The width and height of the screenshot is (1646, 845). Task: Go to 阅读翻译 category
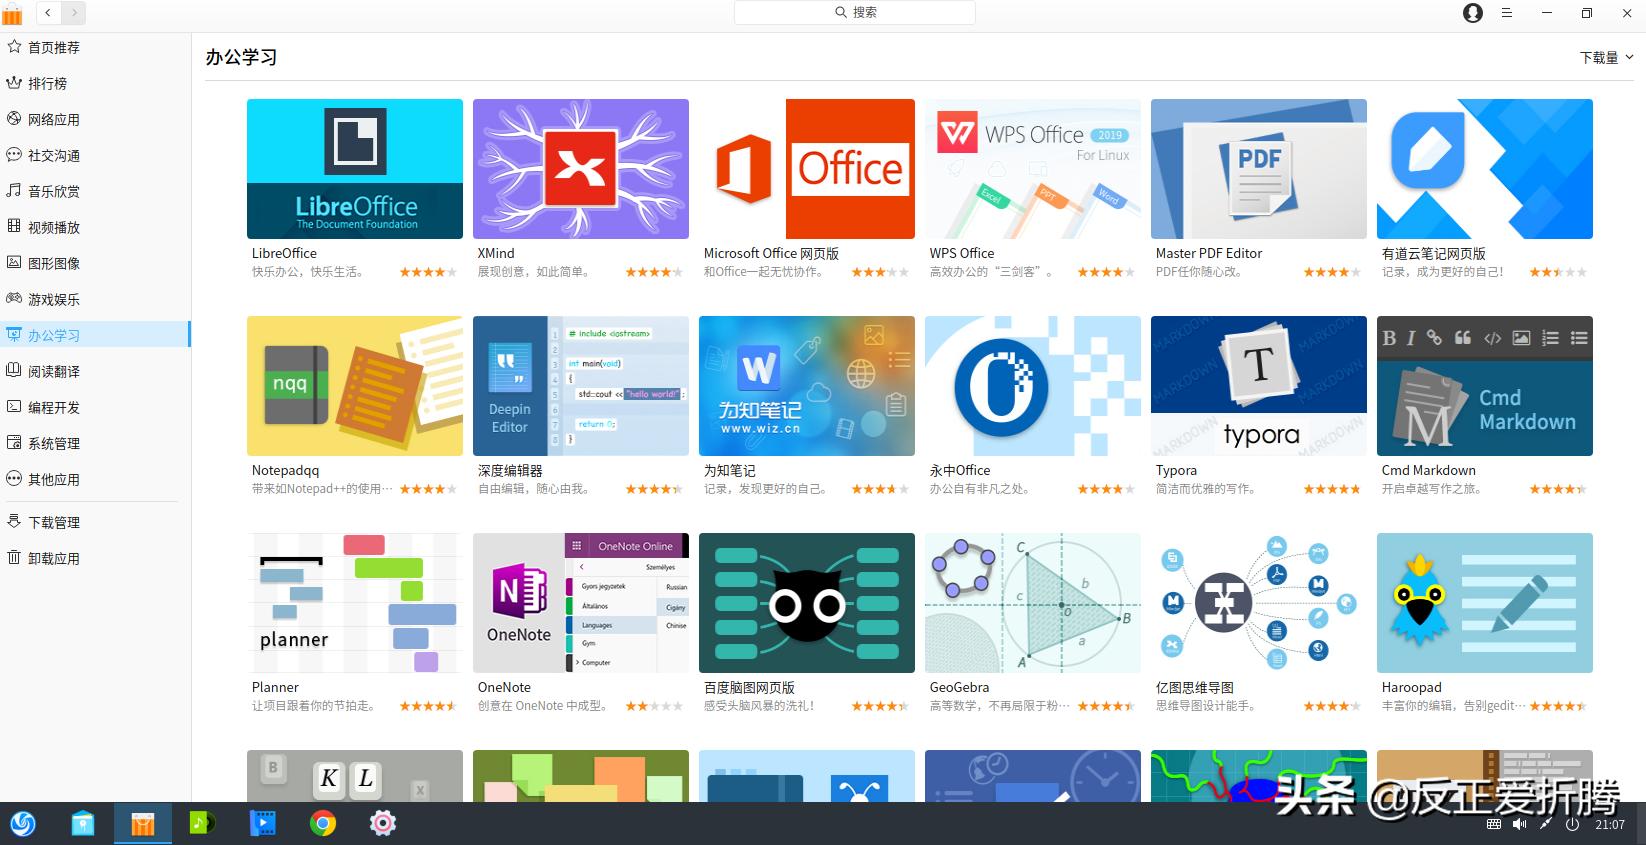point(95,371)
